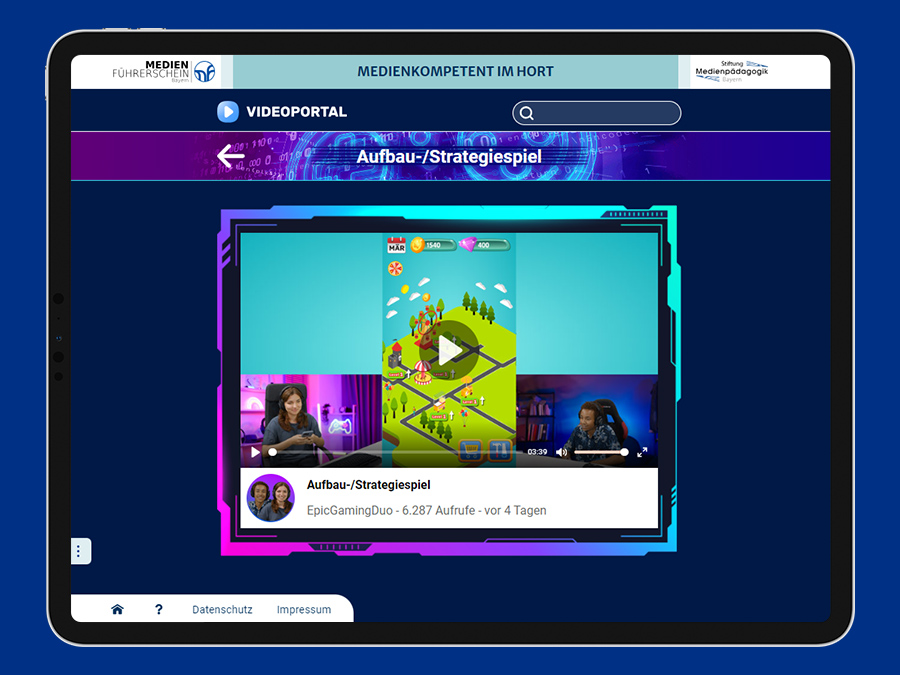Image resolution: width=900 pixels, height=675 pixels.
Task: Open the Medienführerschein Bayern logo
Action: tap(164, 72)
